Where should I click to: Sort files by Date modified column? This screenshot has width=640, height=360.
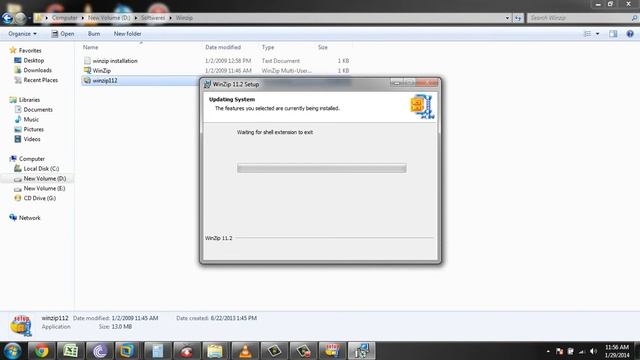click(223, 47)
